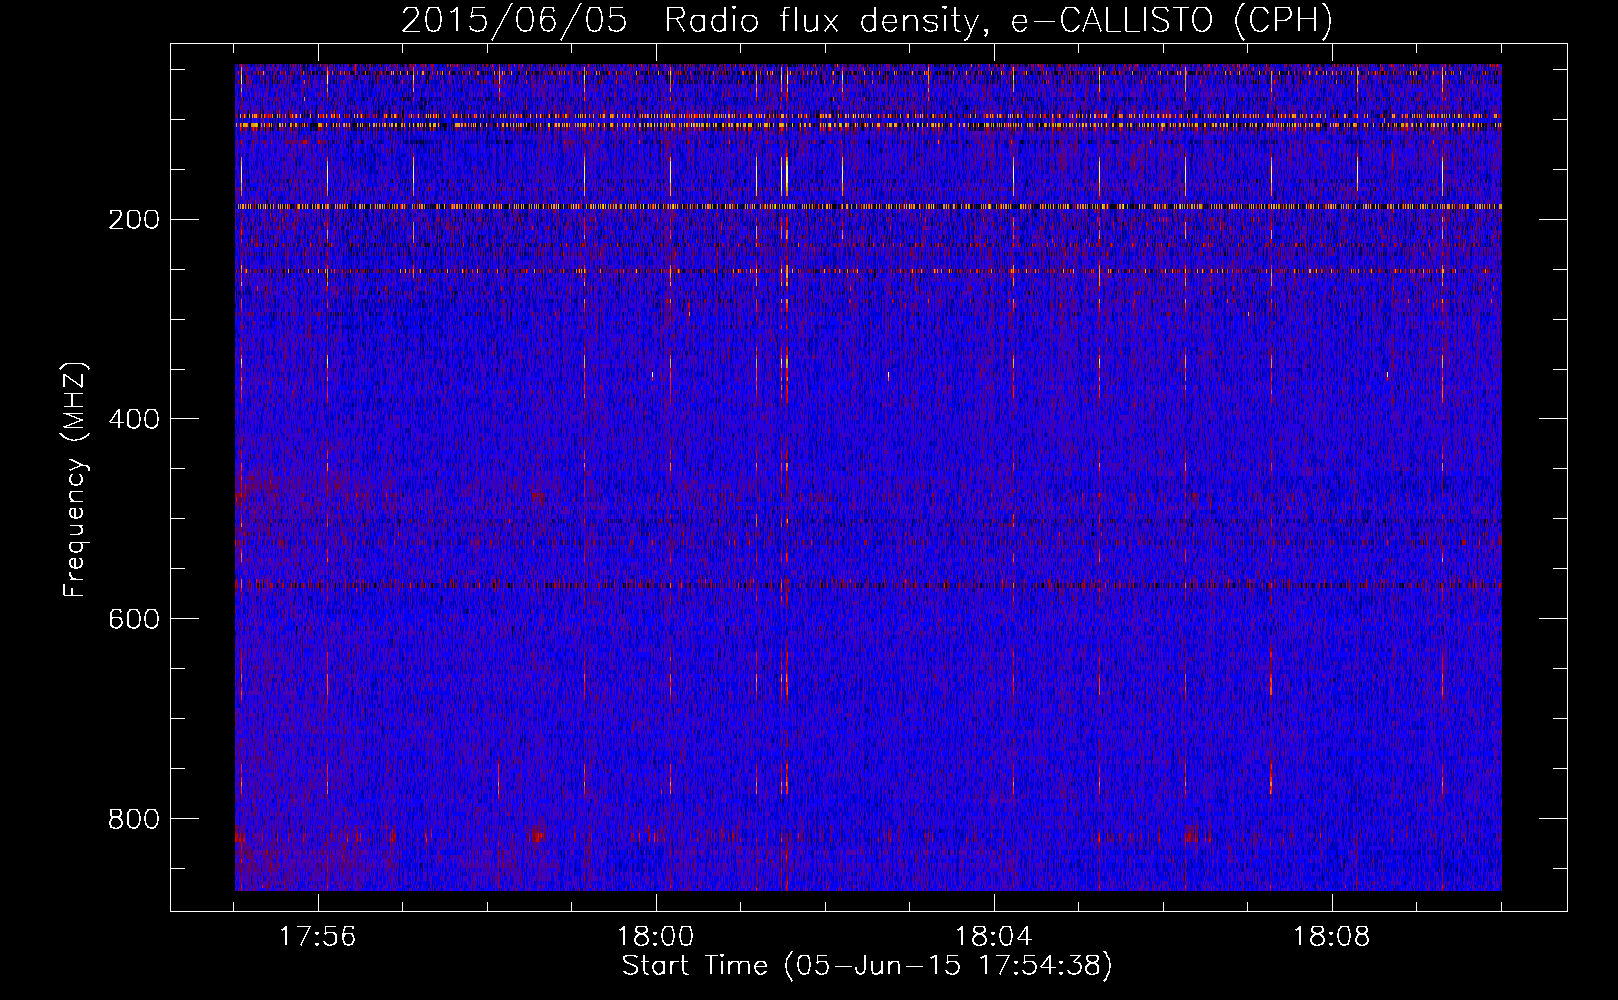This screenshot has height=1000, width=1618.
Task: Select the 200 frequency tick label
Action: (133, 220)
